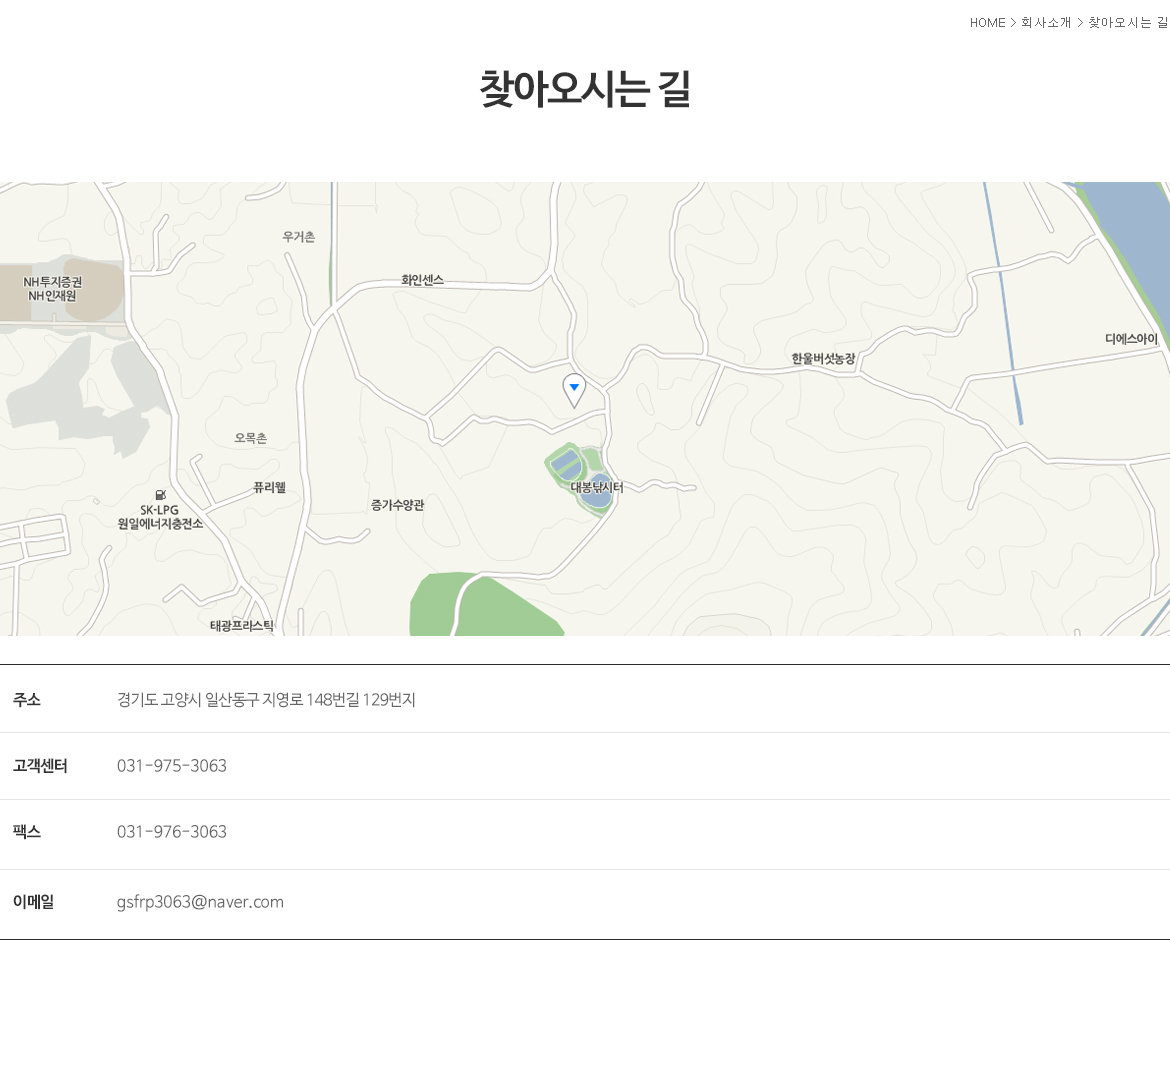Image resolution: width=1170 pixels, height=1083 pixels.
Task: Click the 디에스아이 label on map
Action: click(x=1131, y=340)
